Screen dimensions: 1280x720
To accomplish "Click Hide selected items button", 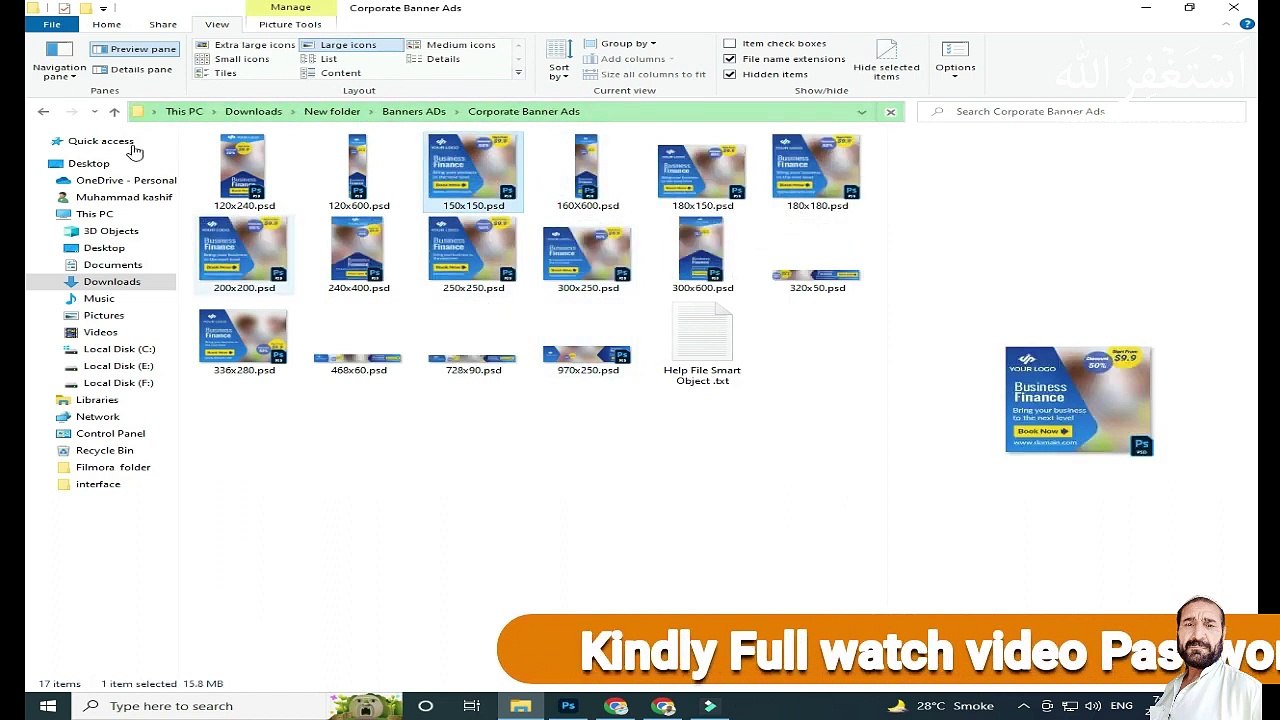I will (x=886, y=61).
